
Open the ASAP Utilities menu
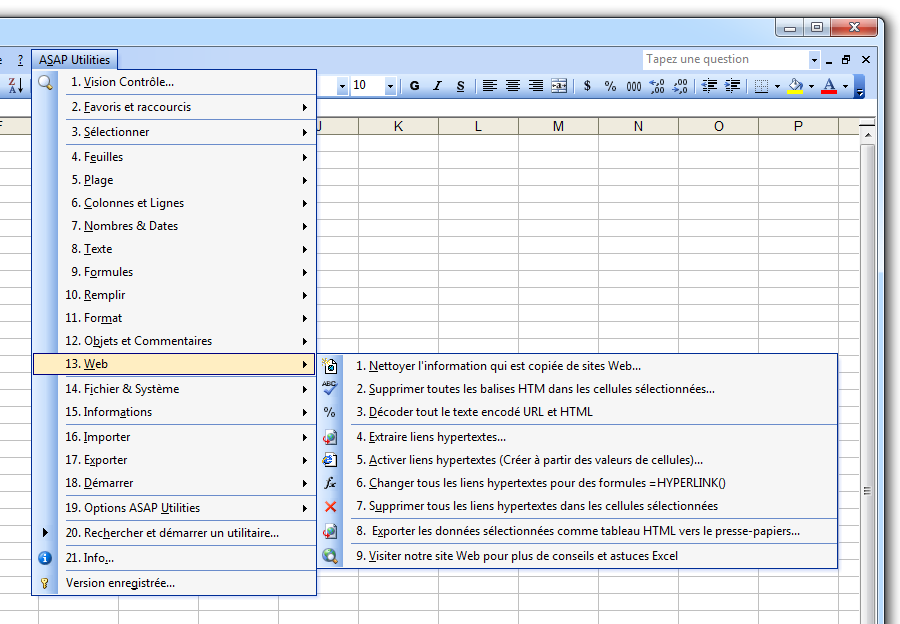pyautogui.click(x=75, y=59)
